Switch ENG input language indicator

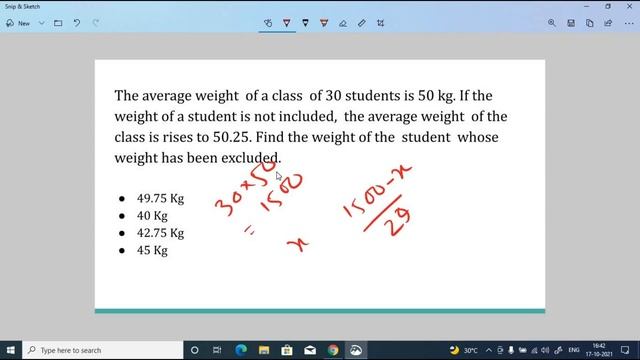point(574,350)
